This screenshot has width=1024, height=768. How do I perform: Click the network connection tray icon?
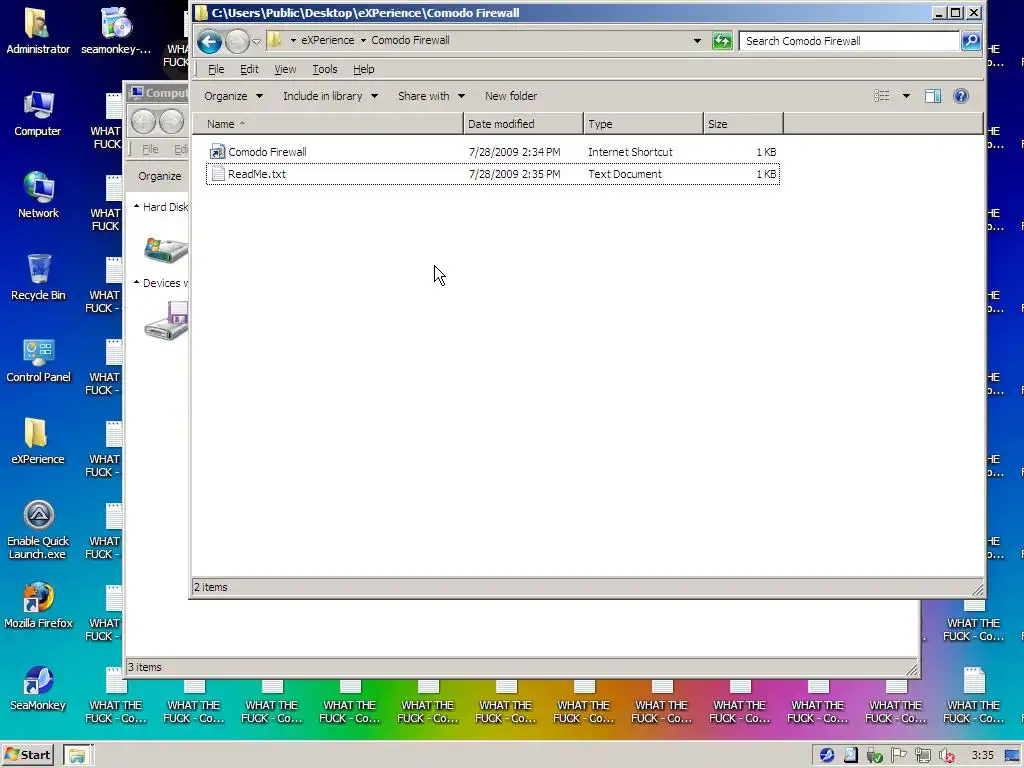click(923, 756)
